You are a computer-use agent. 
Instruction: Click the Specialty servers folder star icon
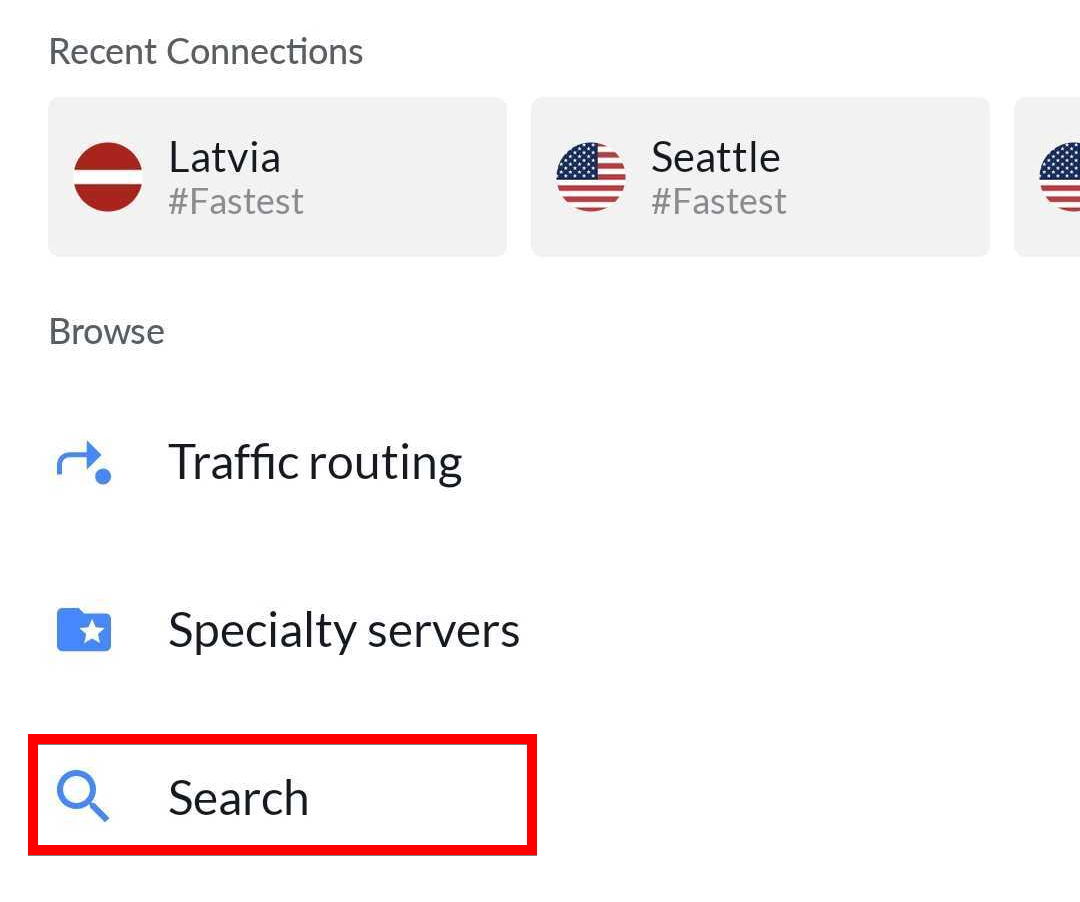click(84, 631)
